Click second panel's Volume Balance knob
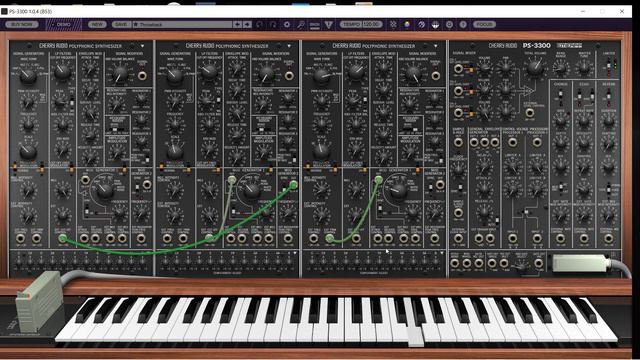Image resolution: width=640 pixels, height=360 pixels. tap(266, 75)
